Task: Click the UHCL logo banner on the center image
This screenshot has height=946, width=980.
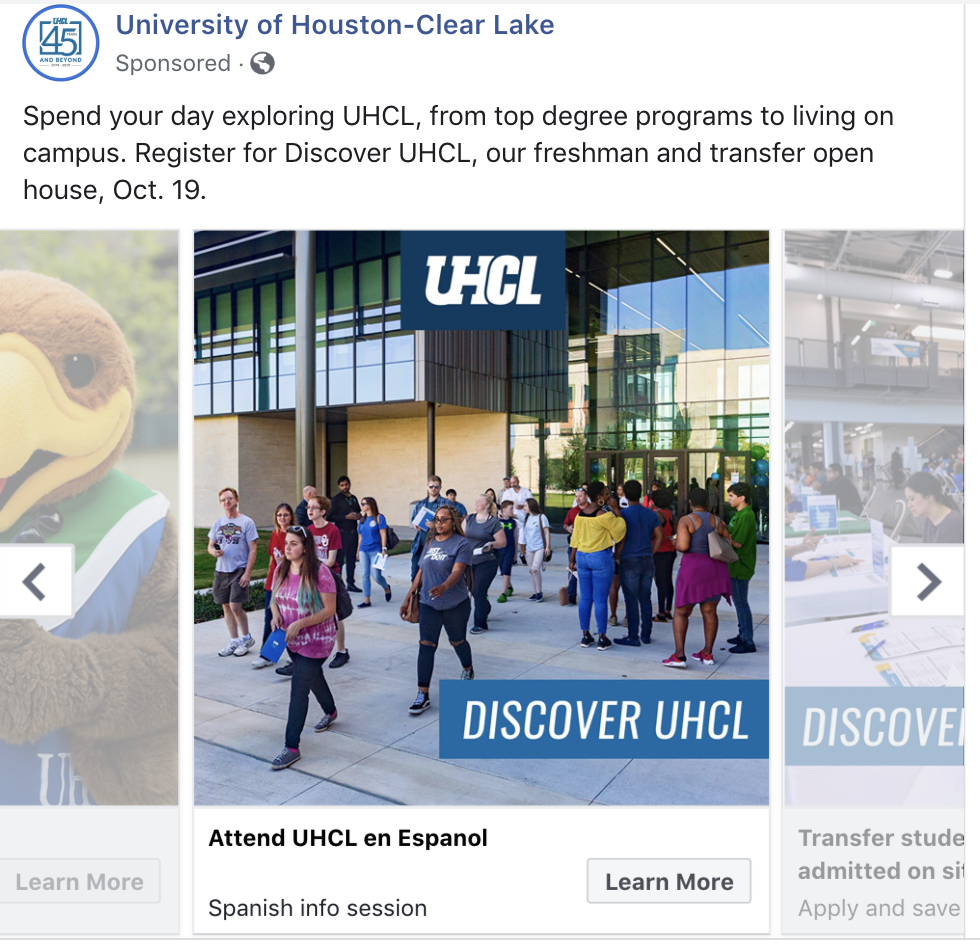Action: tap(482, 280)
